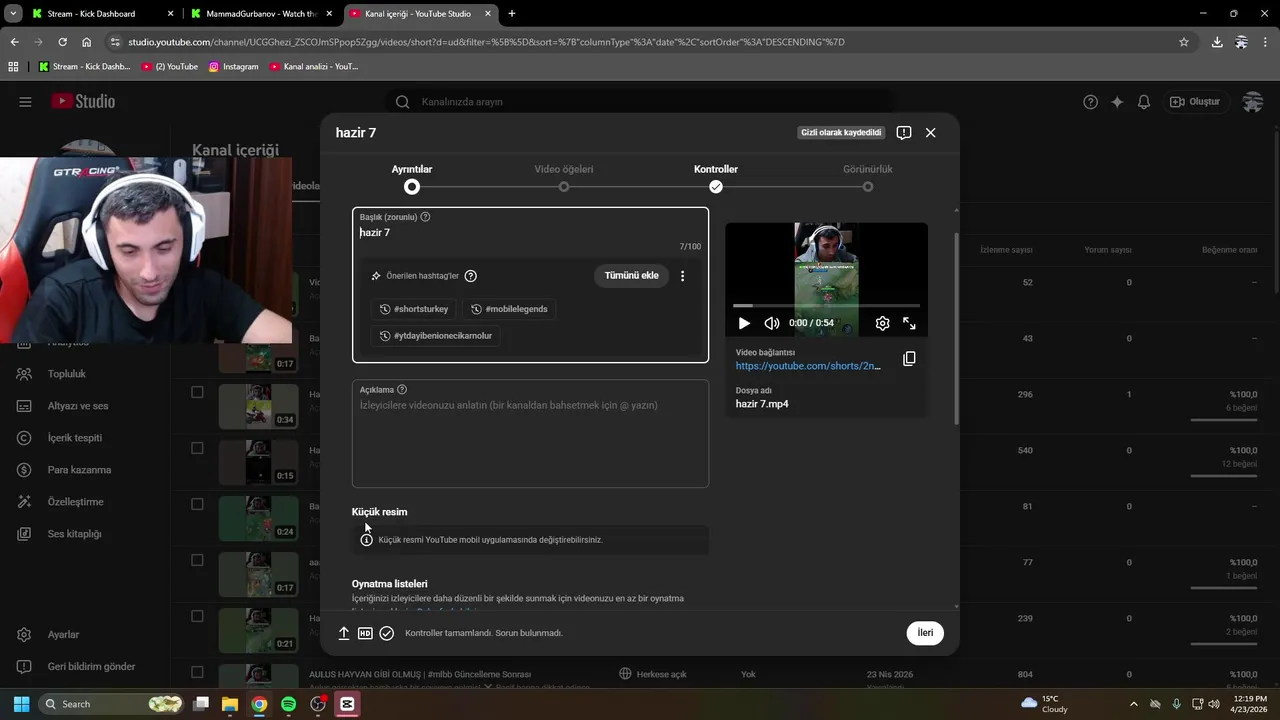Switch to the MammadGurbanov browser tab
Screen dimensions: 1280x720
click(x=260, y=14)
